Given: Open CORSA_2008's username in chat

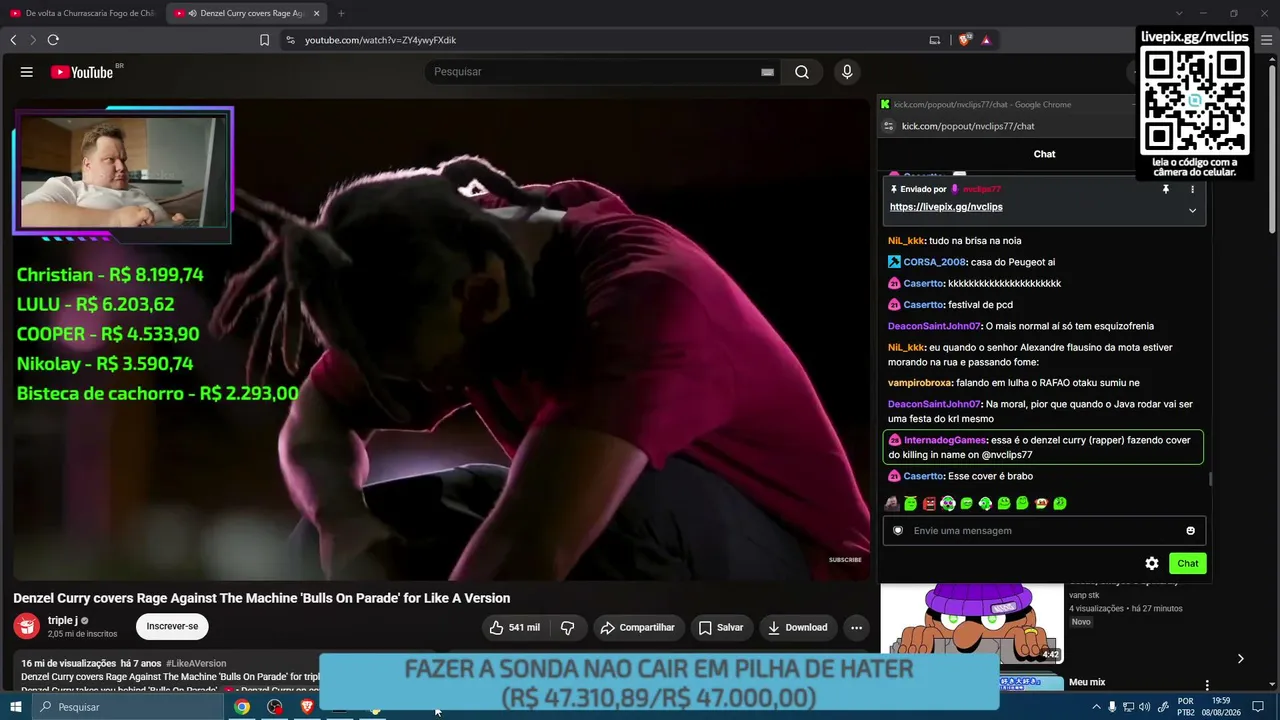Looking at the screenshot, I should 934,262.
